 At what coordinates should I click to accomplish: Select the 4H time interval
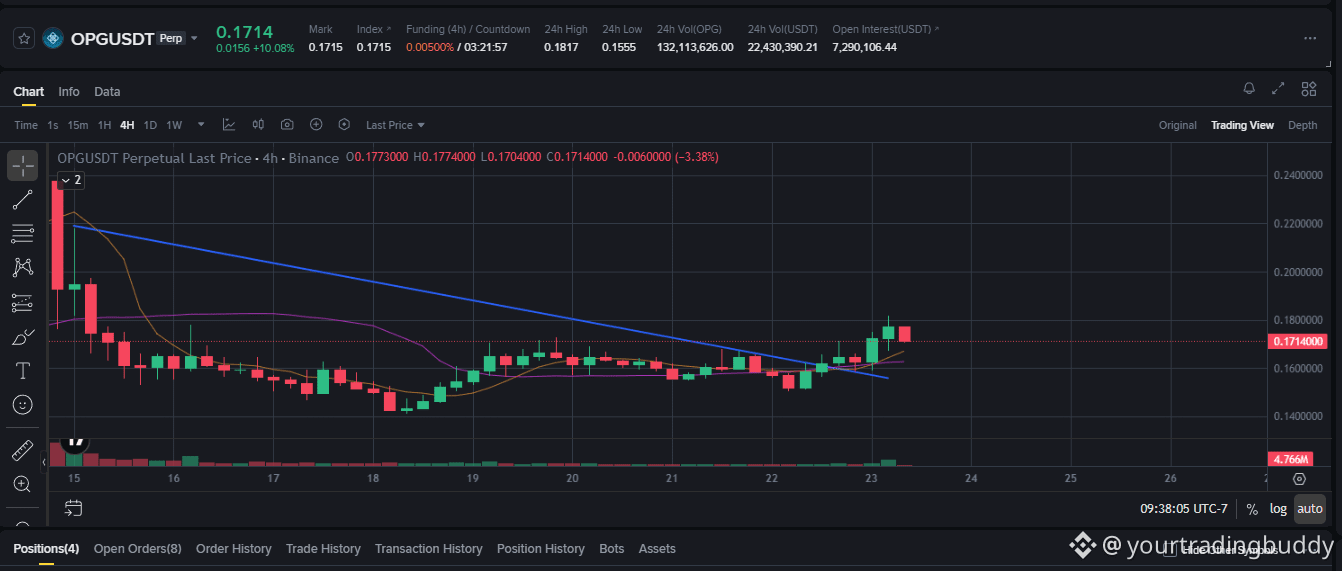pyautogui.click(x=127, y=125)
